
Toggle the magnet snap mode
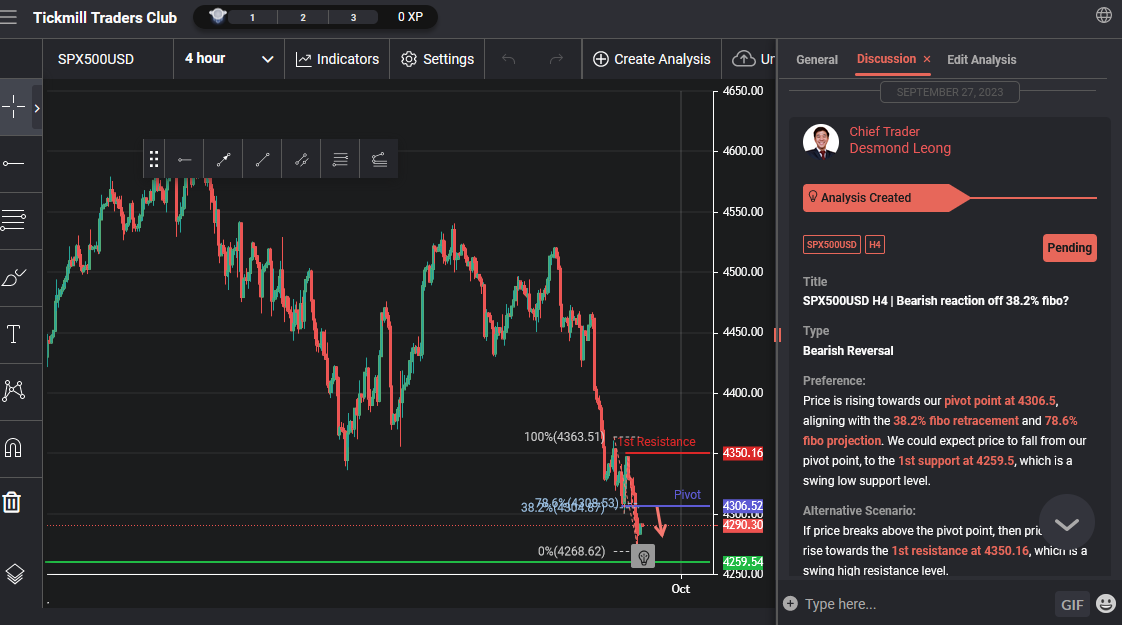tap(13, 447)
